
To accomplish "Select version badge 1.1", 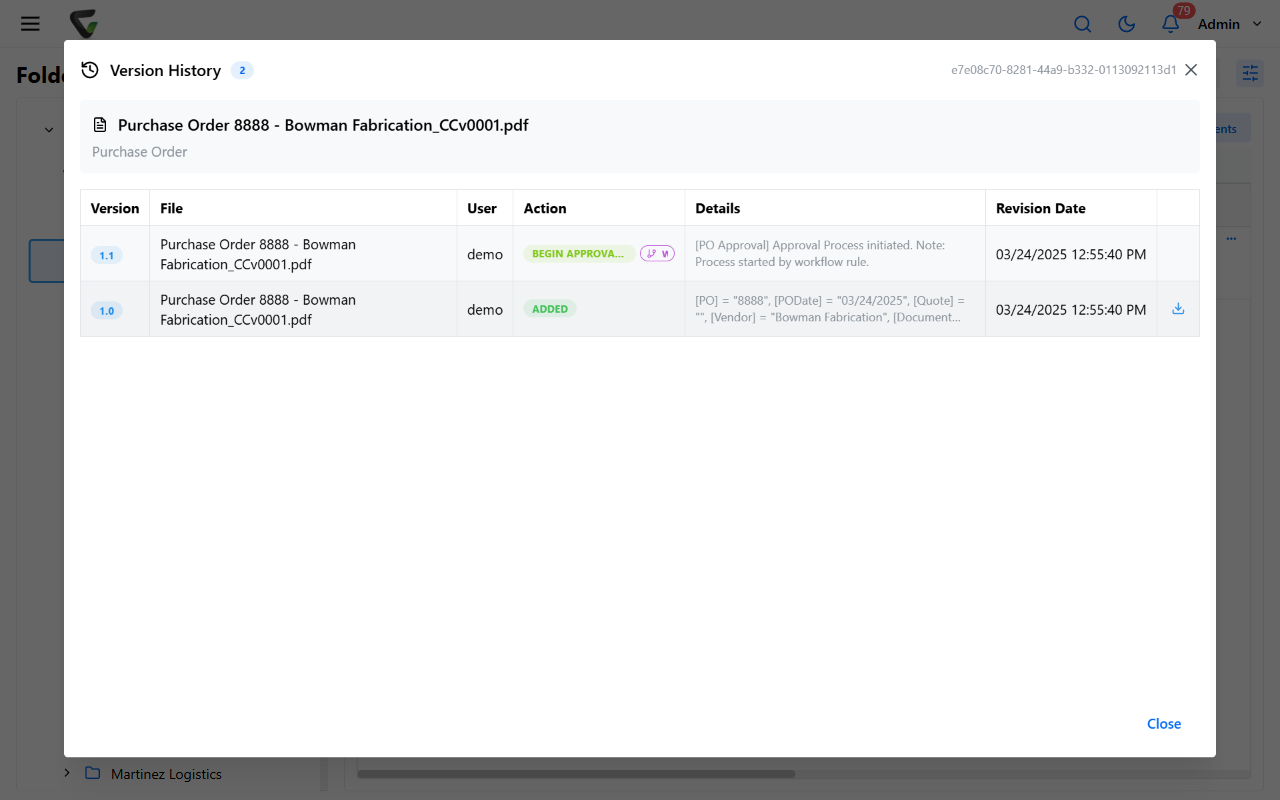I will click(x=106, y=255).
